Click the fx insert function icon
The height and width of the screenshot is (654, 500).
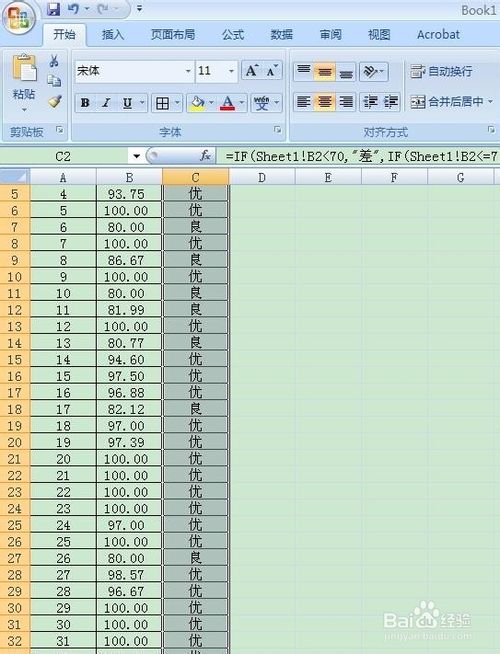tap(205, 156)
